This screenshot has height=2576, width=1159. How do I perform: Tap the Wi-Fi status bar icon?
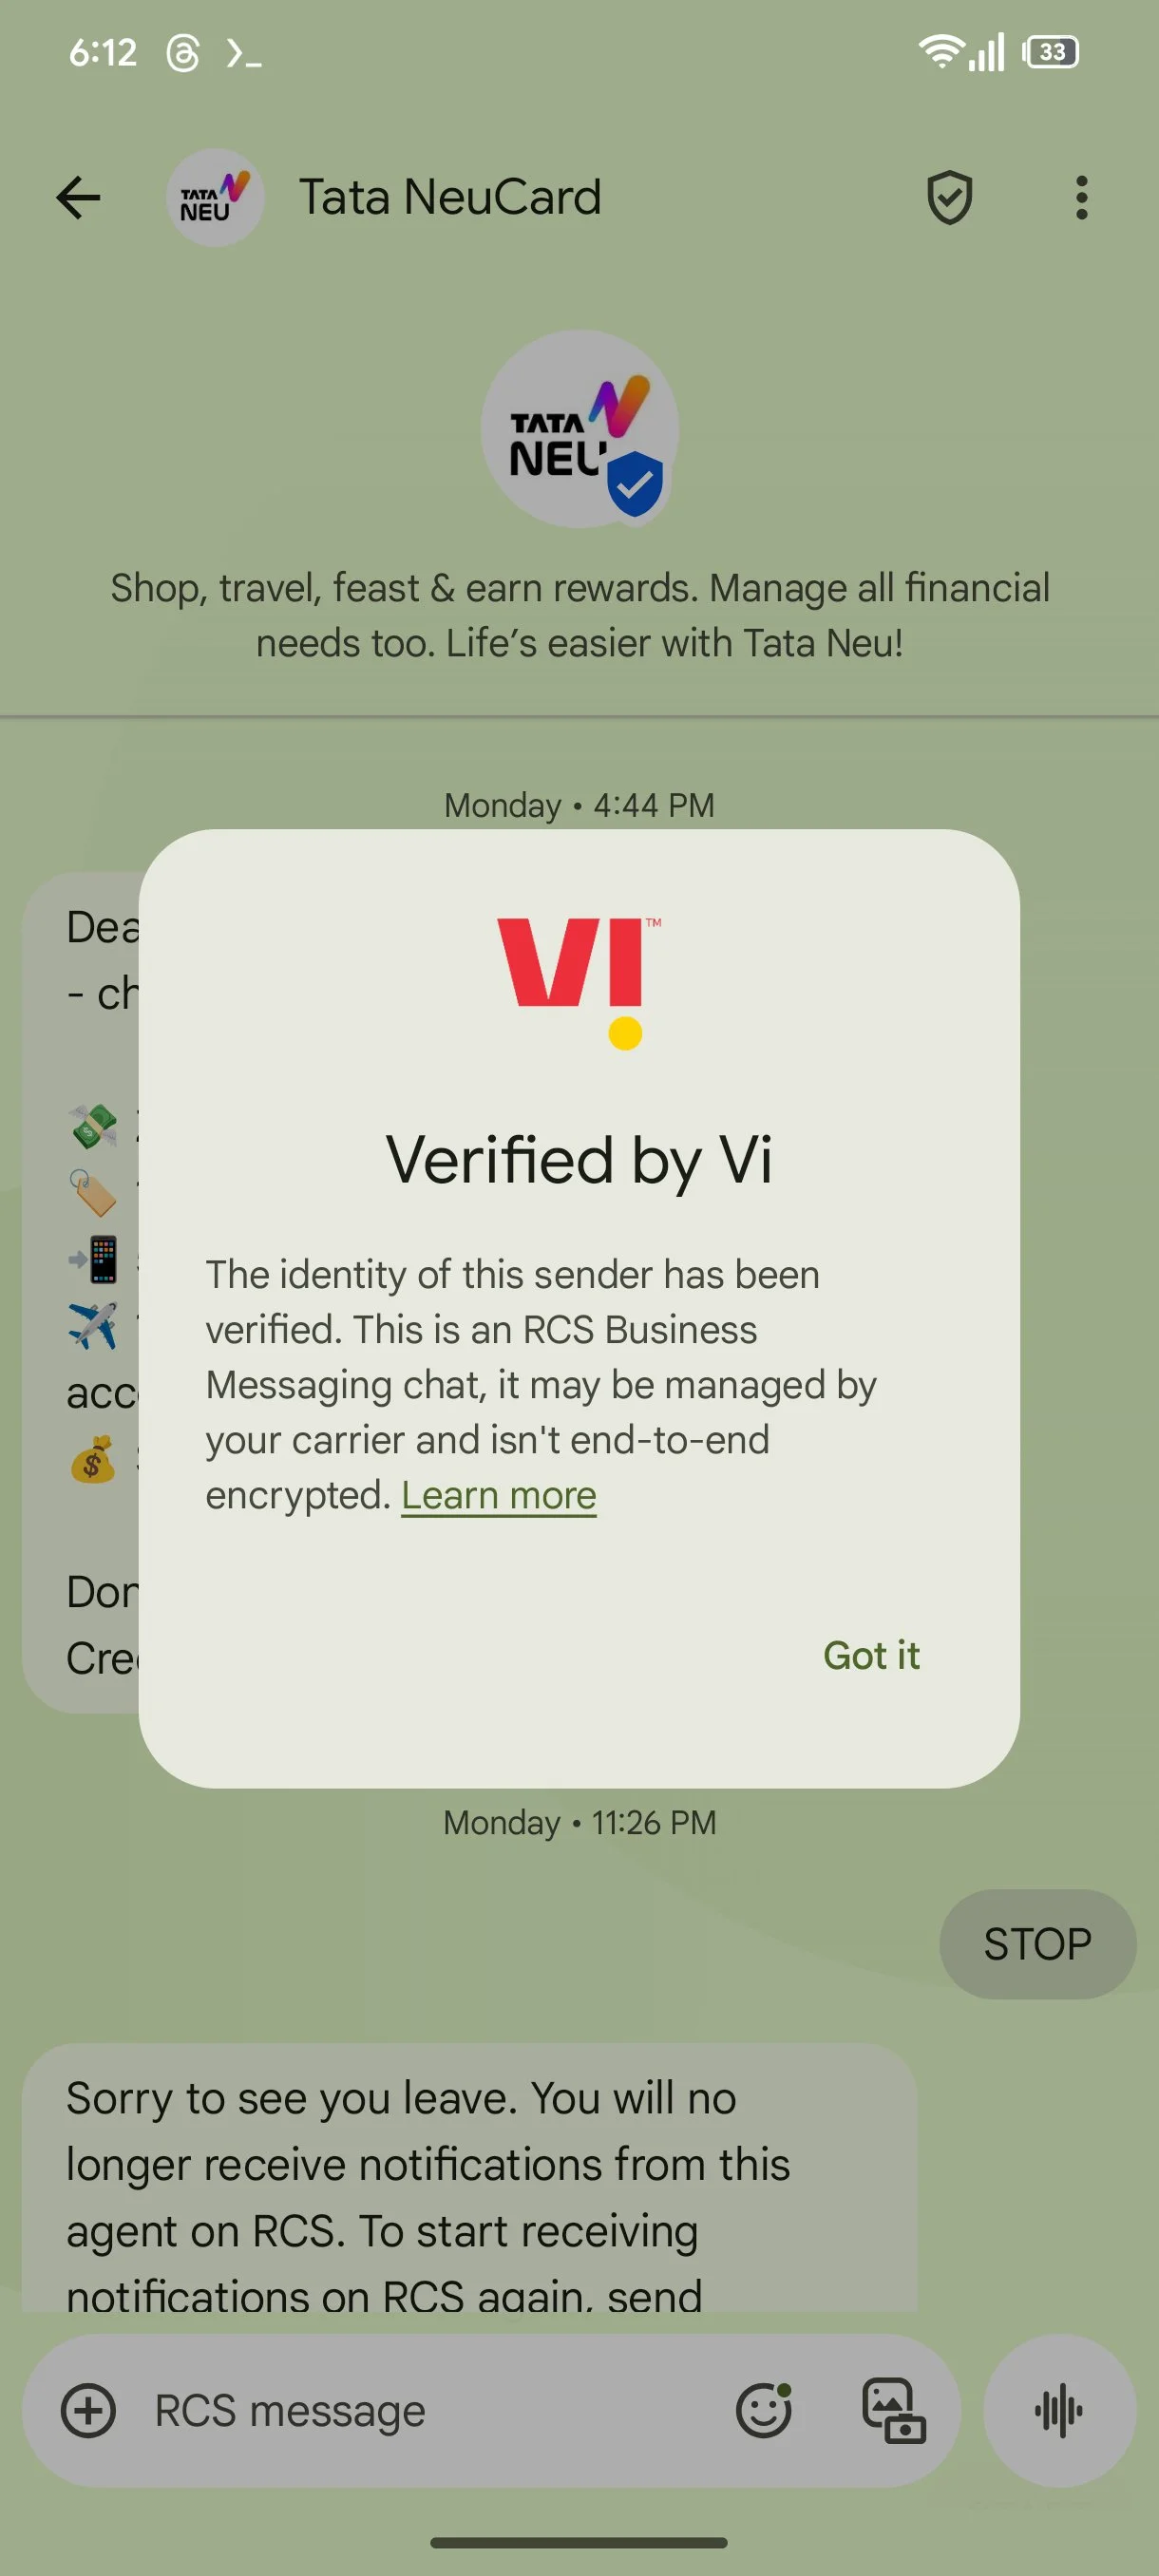click(x=940, y=51)
